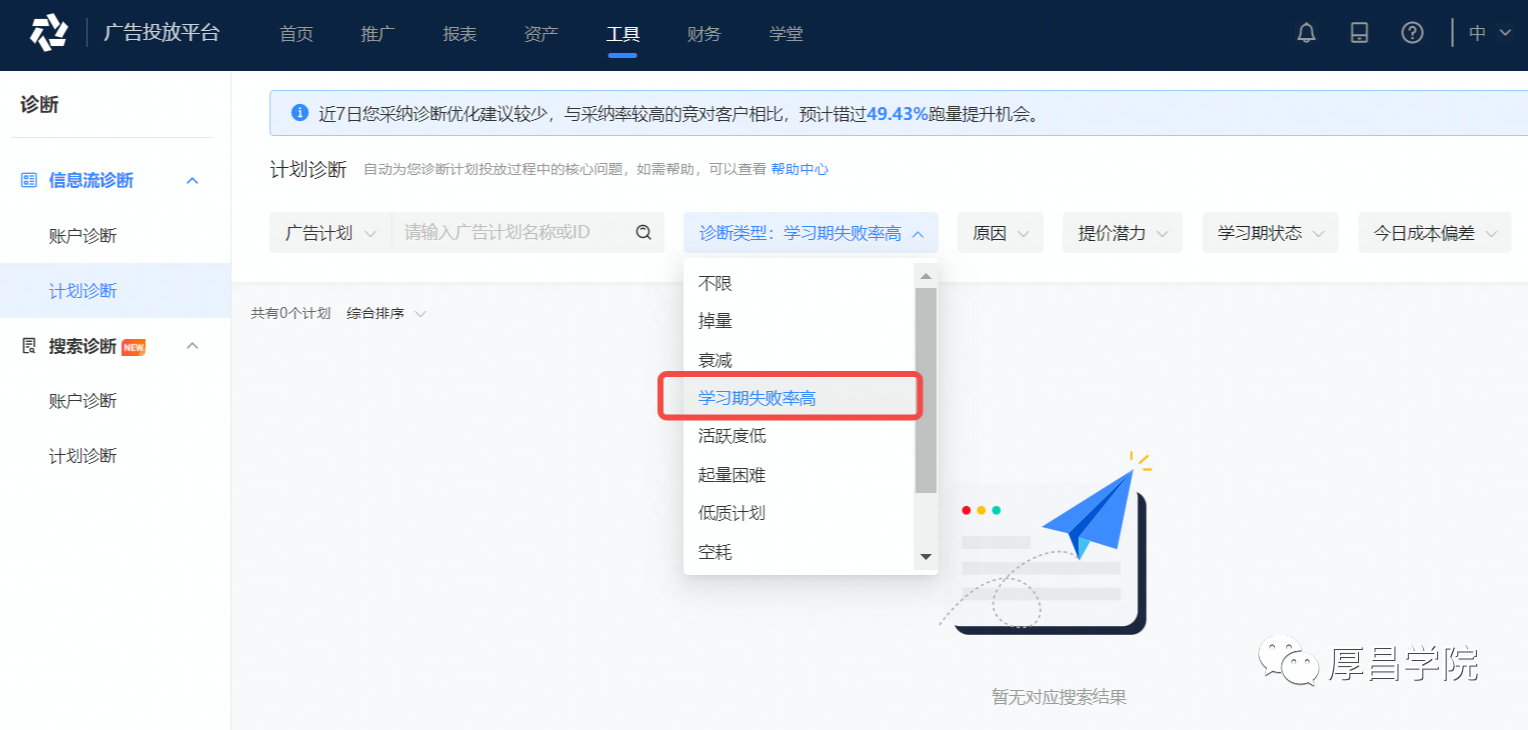This screenshot has width=1528, height=730.
Task: Open the language selector 中
Action: coord(1490,33)
